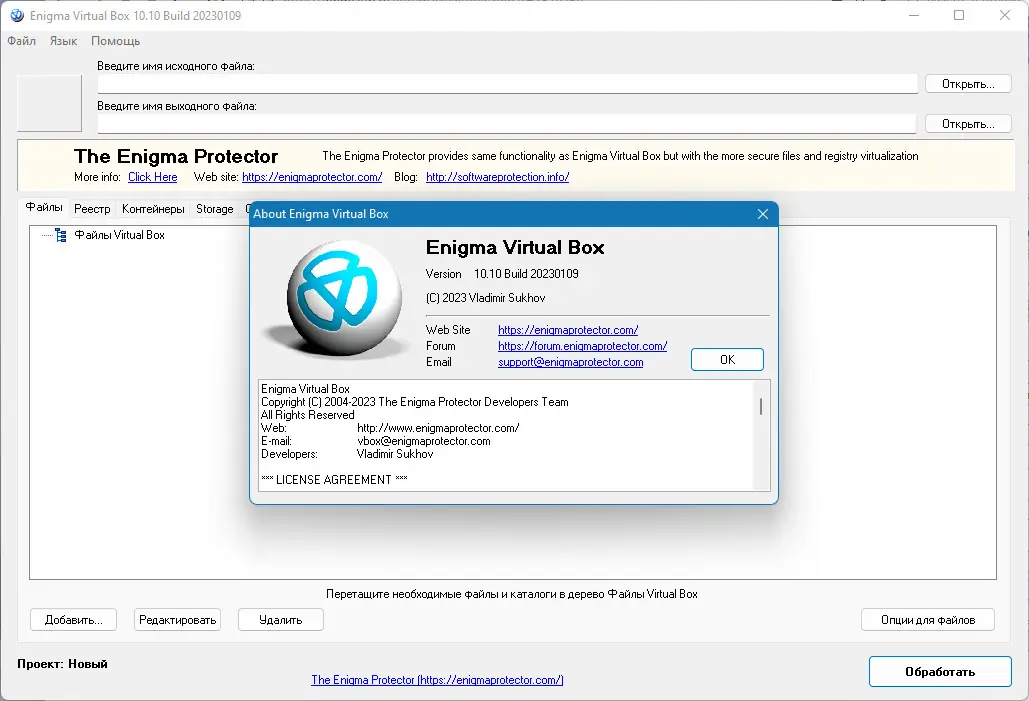Click the Copyright 2004-2023 line in license box

pos(415,402)
